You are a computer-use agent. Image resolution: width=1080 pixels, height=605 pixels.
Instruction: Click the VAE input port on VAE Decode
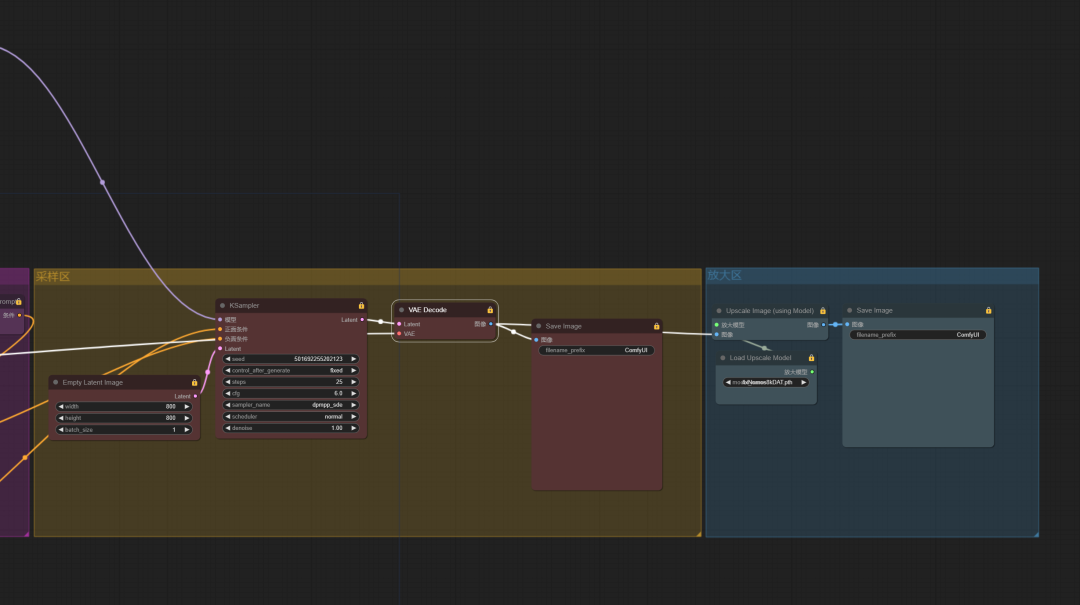[399, 334]
